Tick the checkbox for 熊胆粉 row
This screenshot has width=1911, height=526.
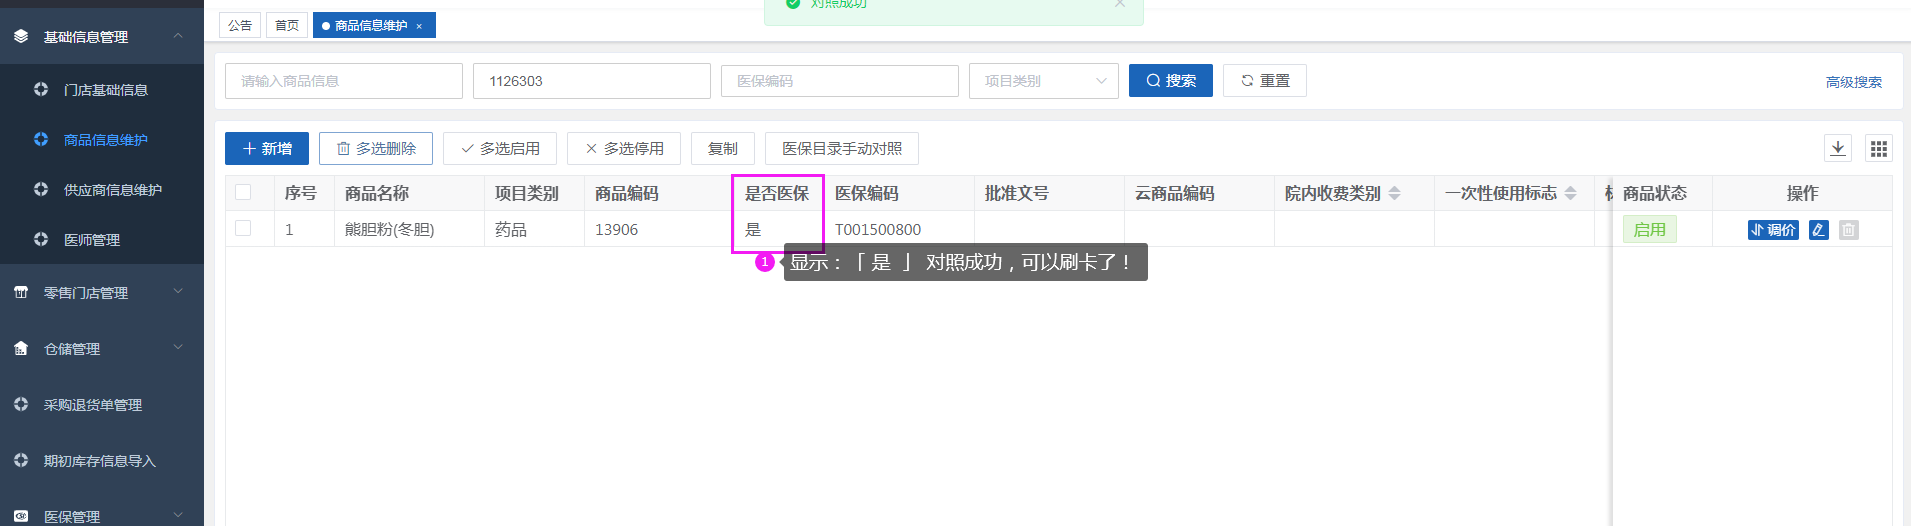click(x=243, y=228)
